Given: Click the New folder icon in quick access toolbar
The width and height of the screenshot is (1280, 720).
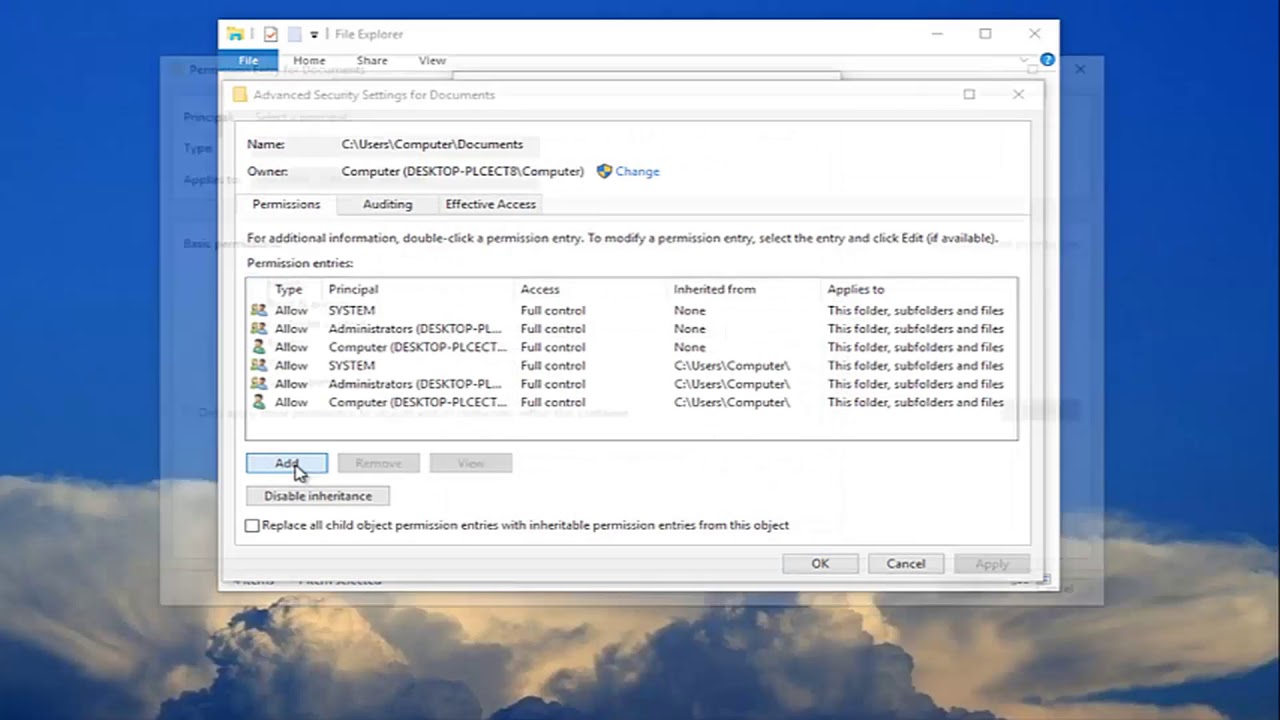Looking at the screenshot, I should (x=294, y=34).
